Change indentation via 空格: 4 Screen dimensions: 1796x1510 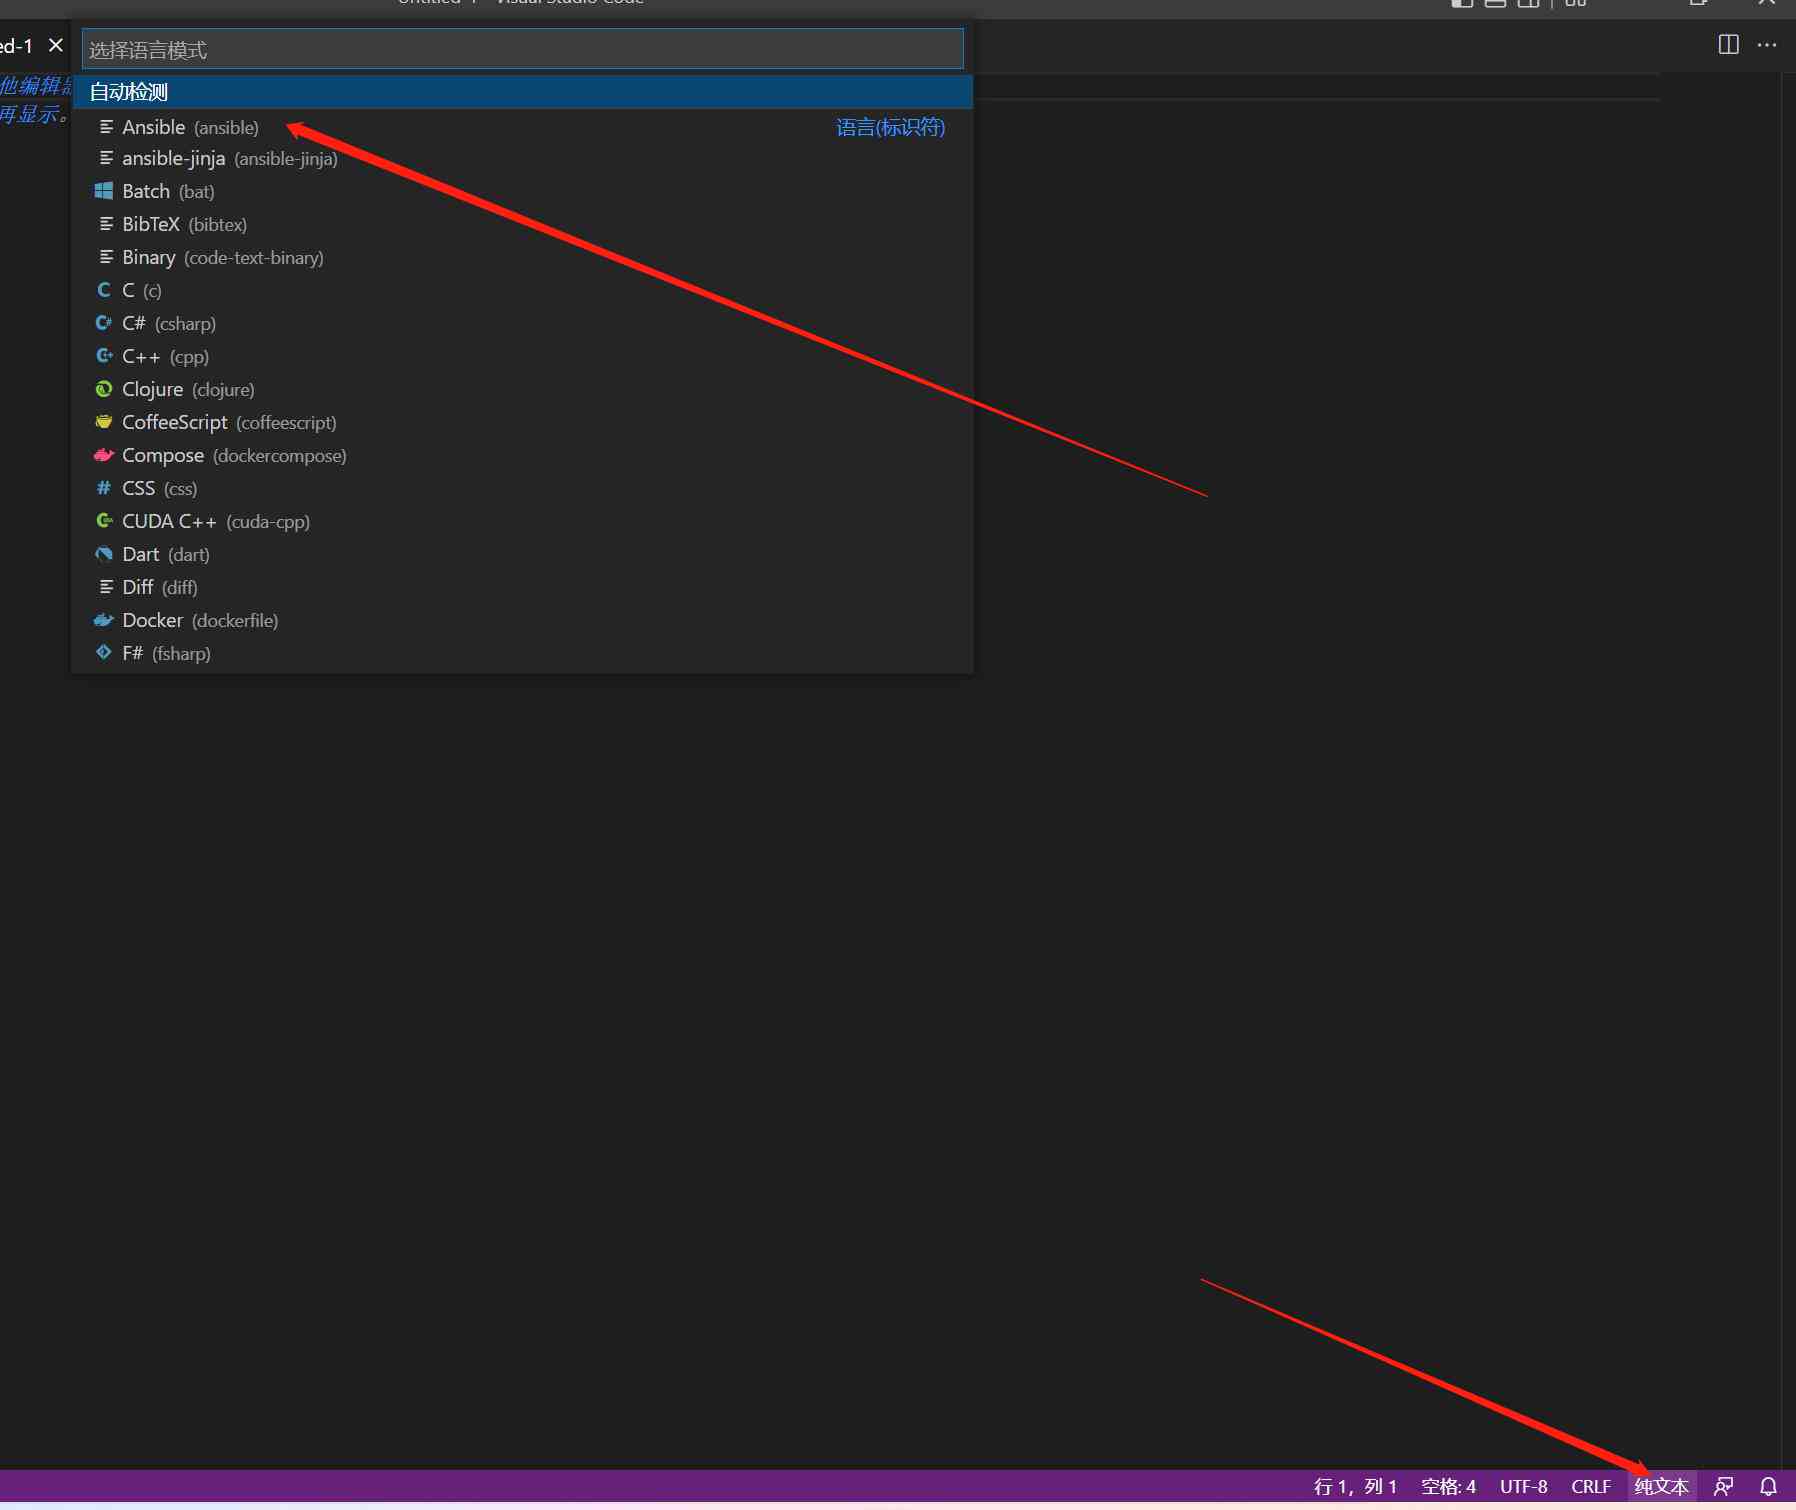1448,1486
